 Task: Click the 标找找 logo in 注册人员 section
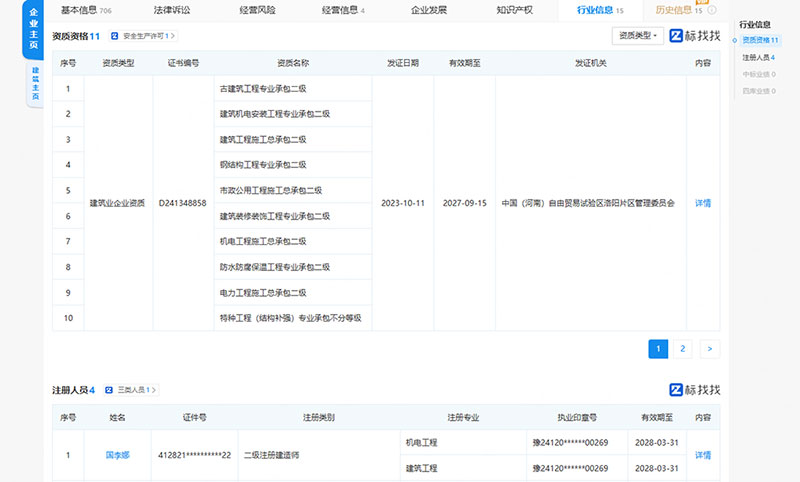694,389
